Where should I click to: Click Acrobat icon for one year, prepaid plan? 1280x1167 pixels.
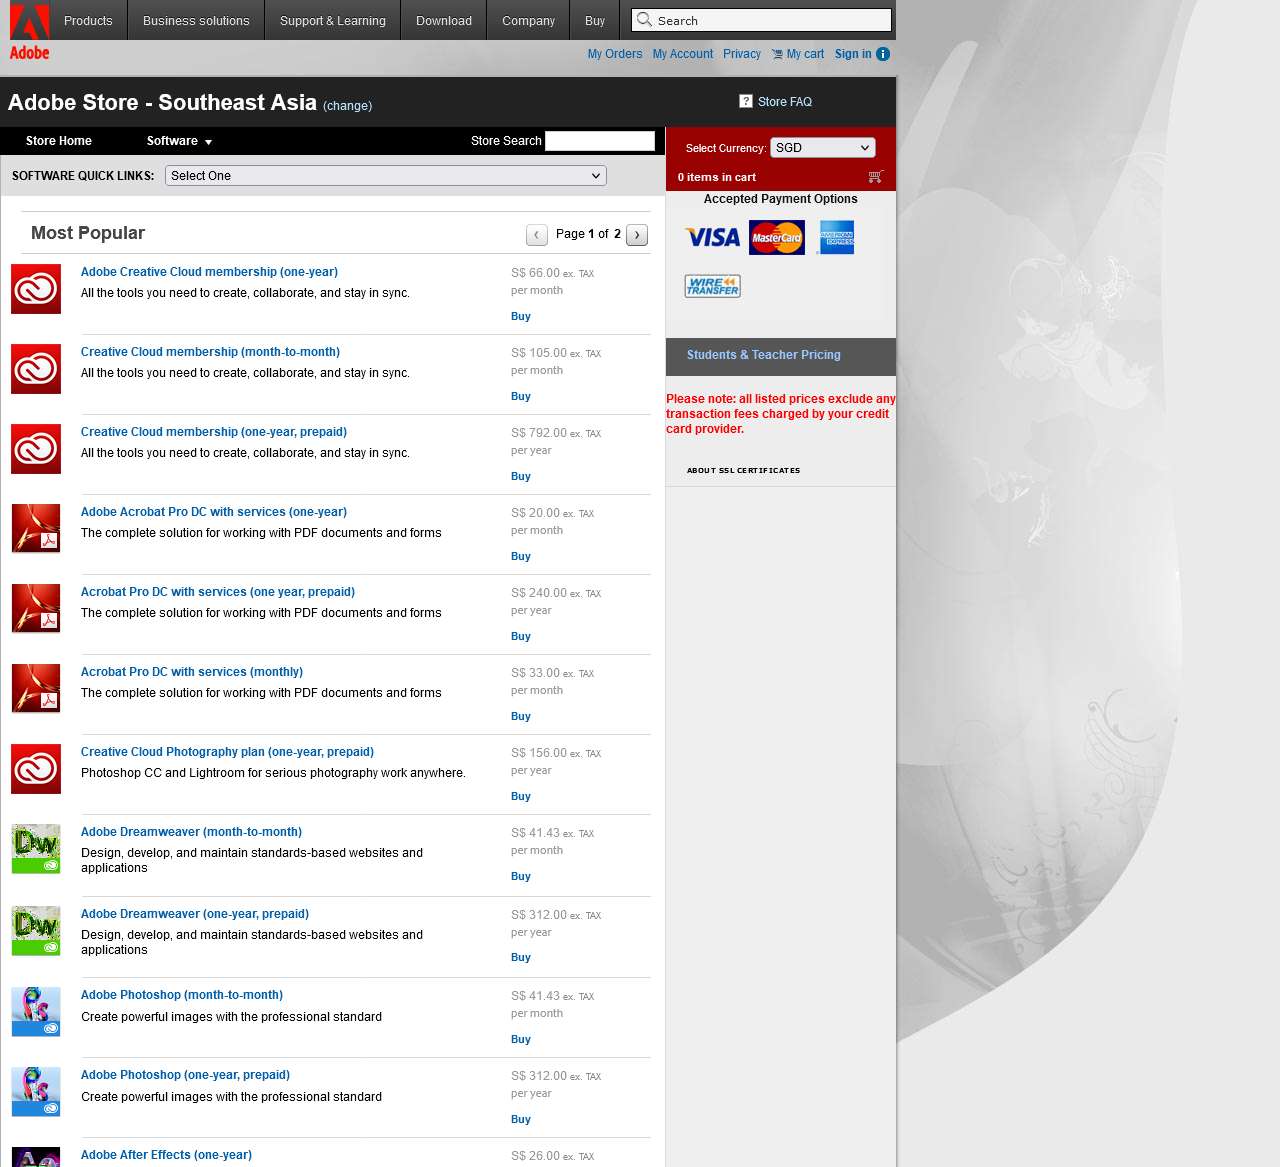[x=36, y=608]
